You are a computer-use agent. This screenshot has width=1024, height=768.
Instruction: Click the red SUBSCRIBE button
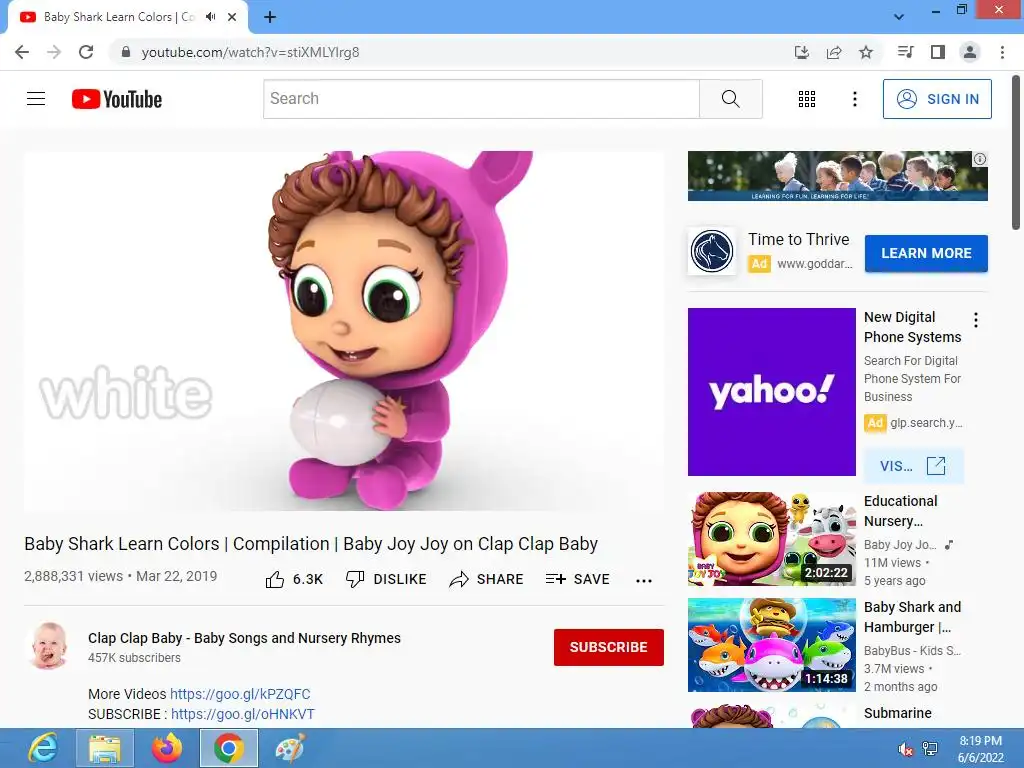(x=609, y=647)
